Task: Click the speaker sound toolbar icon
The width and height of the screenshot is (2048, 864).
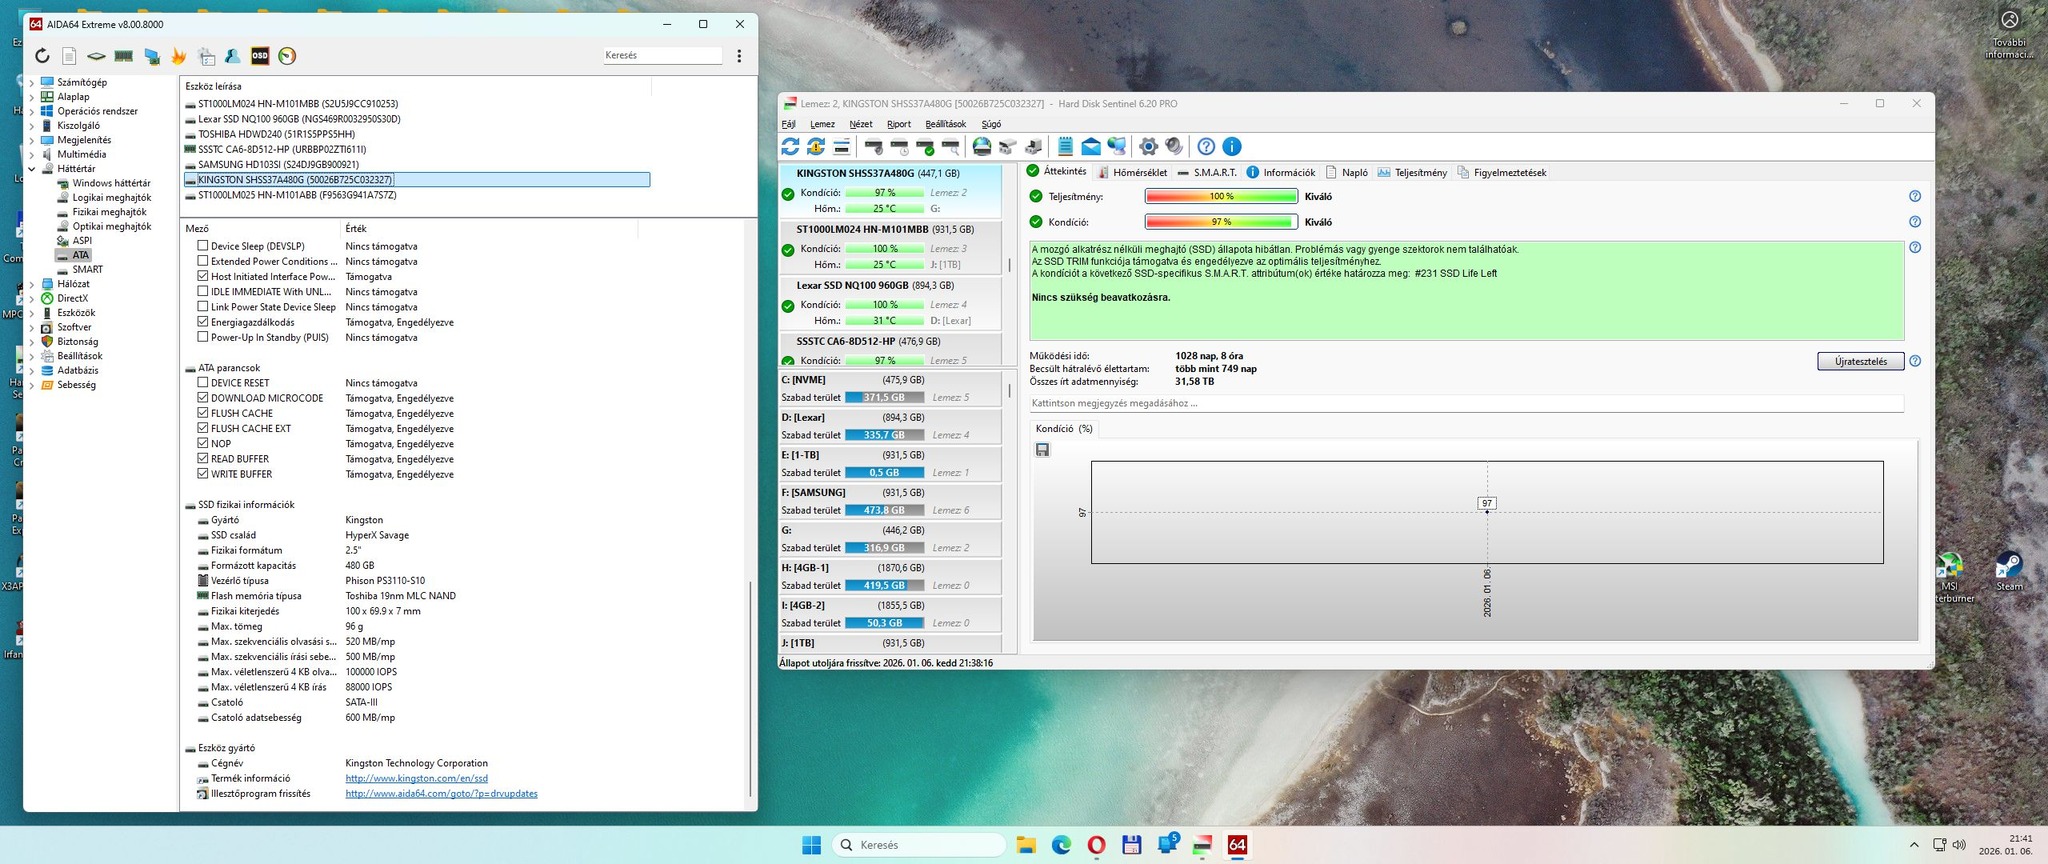Action: point(1174,147)
